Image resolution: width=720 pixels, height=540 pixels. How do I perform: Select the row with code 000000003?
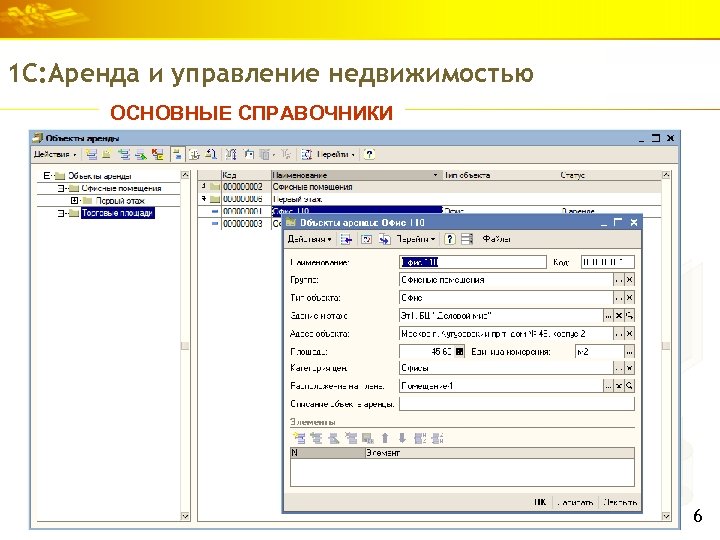[x=240, y=224]
